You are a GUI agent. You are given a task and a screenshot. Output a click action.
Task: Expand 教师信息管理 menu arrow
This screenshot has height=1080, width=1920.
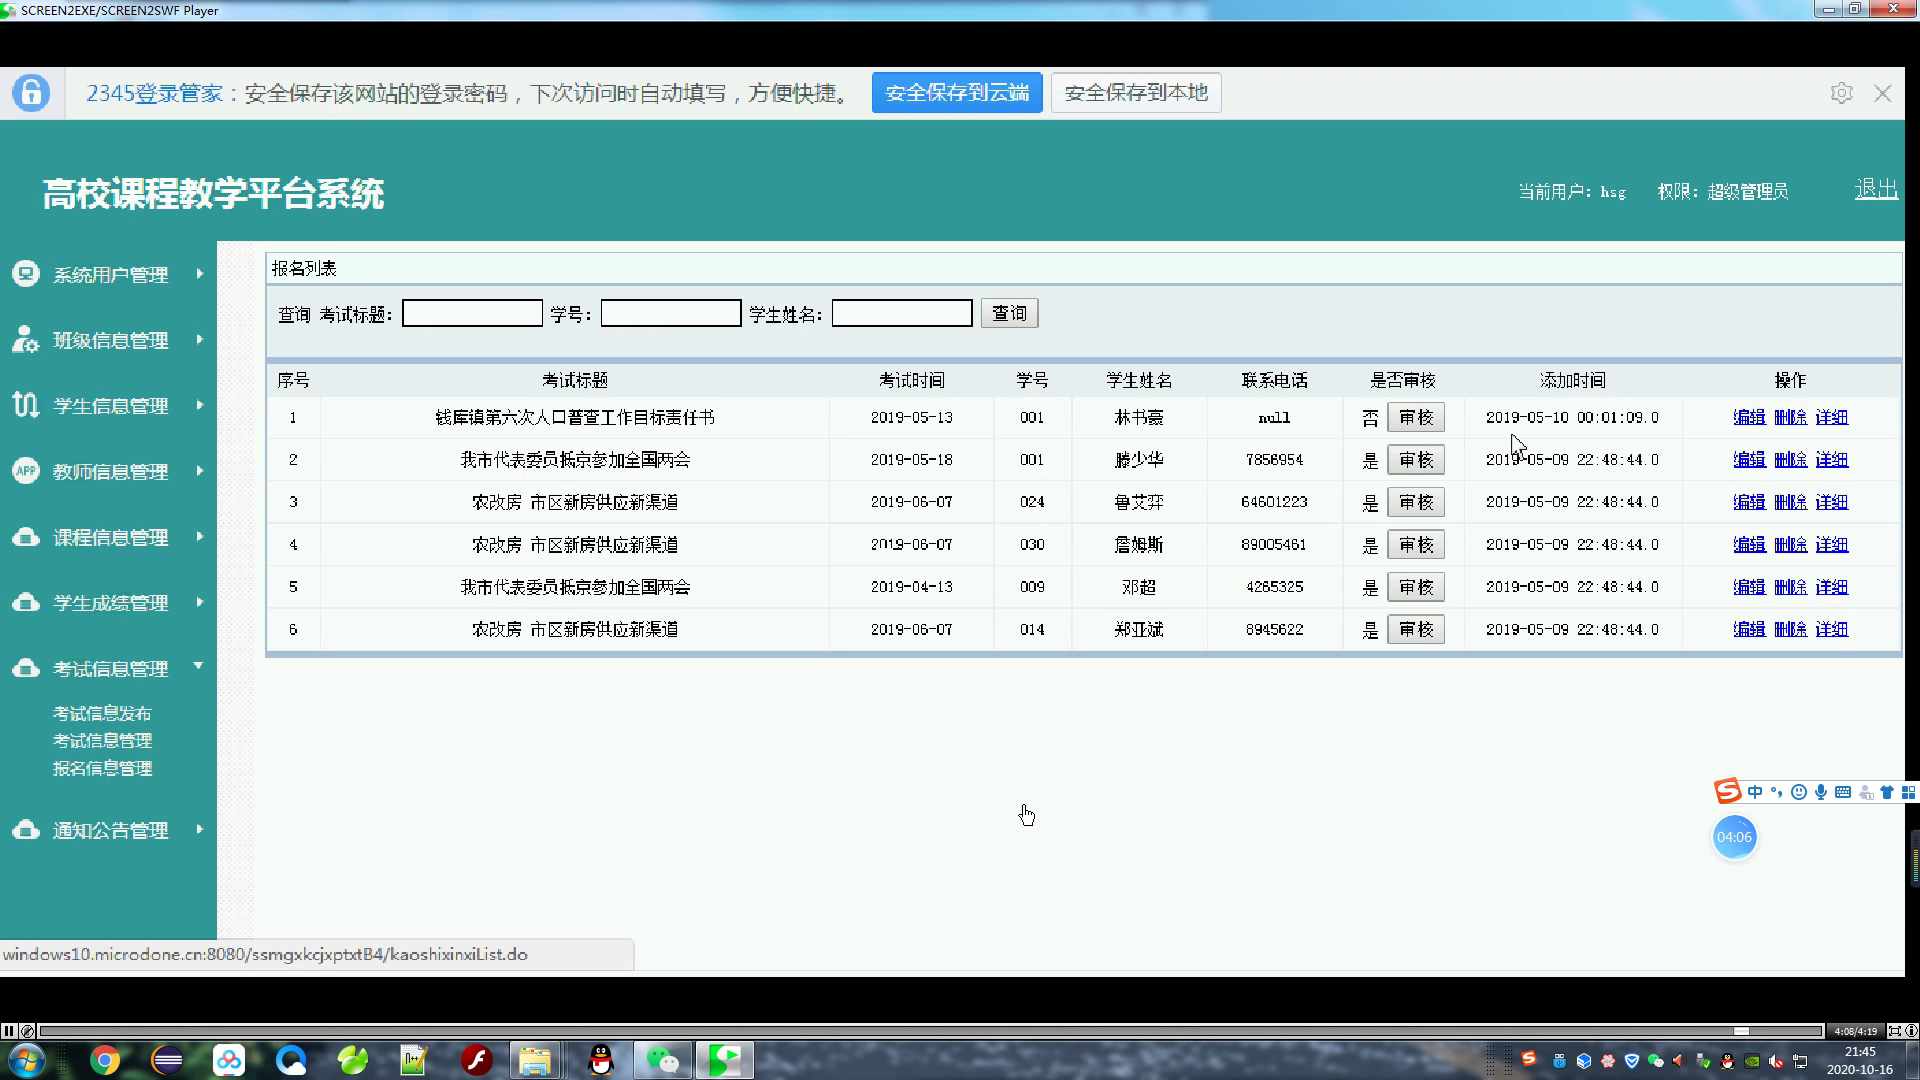[200, 470]
